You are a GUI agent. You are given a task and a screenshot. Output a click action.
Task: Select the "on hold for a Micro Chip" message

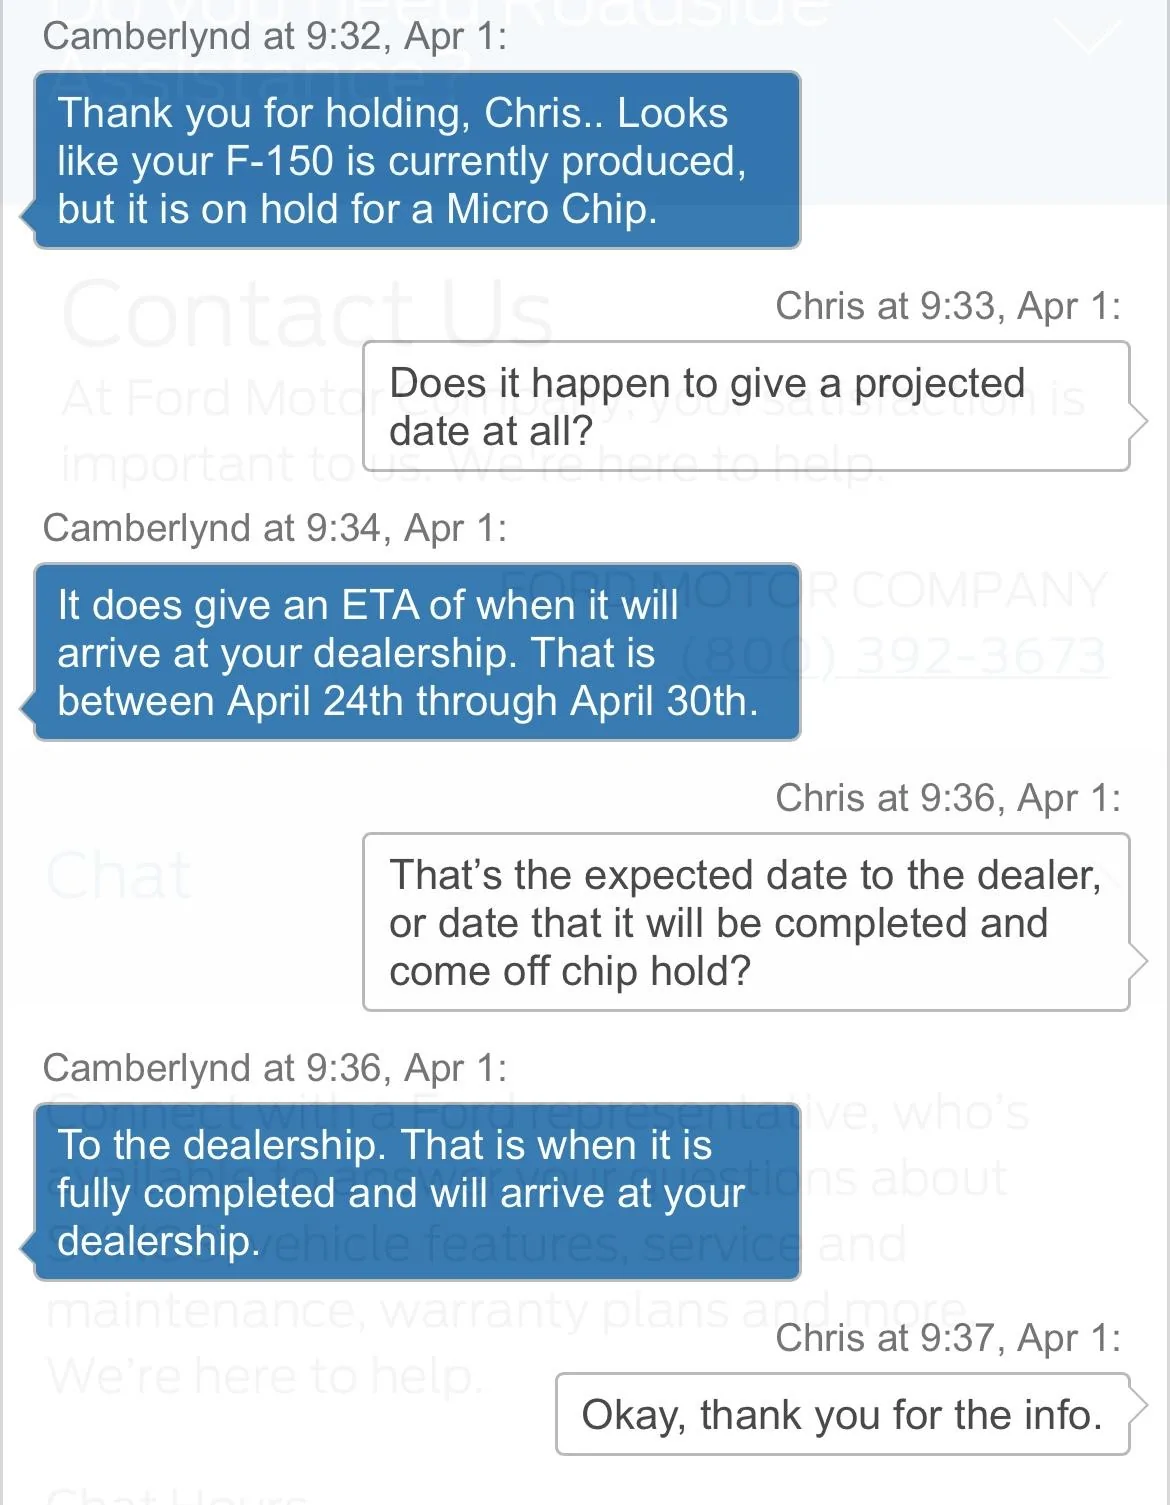coord(417,160)
